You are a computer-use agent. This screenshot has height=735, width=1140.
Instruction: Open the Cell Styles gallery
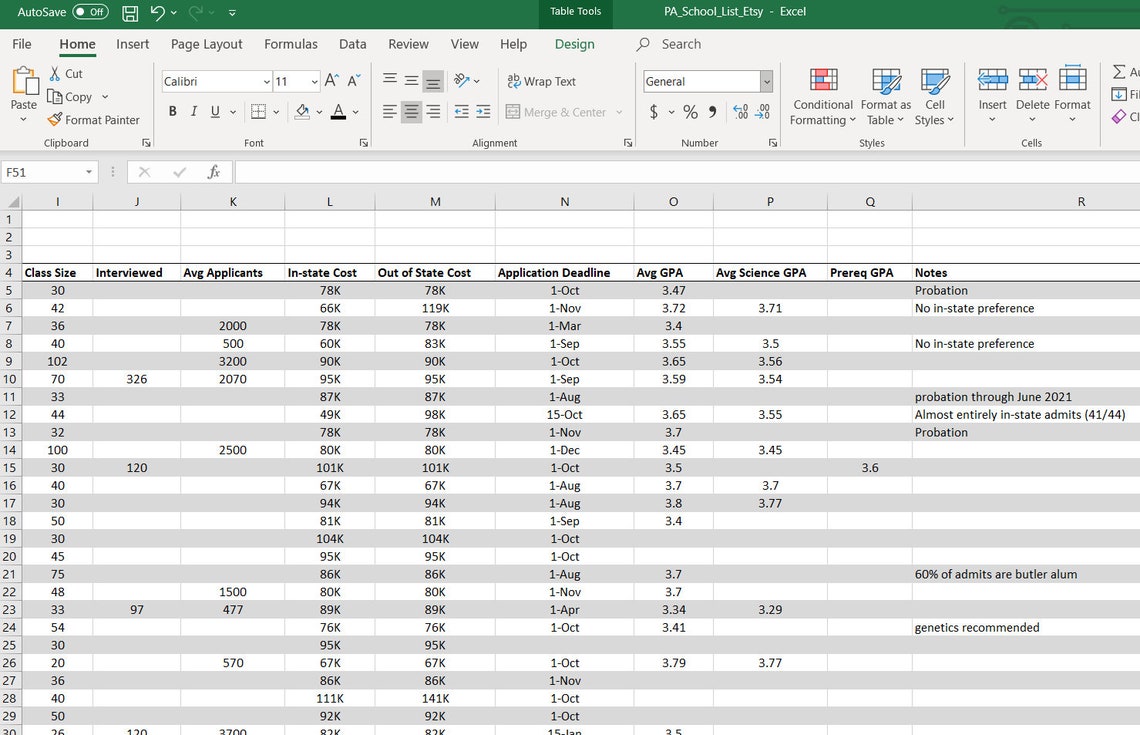(x=935, y=96)
